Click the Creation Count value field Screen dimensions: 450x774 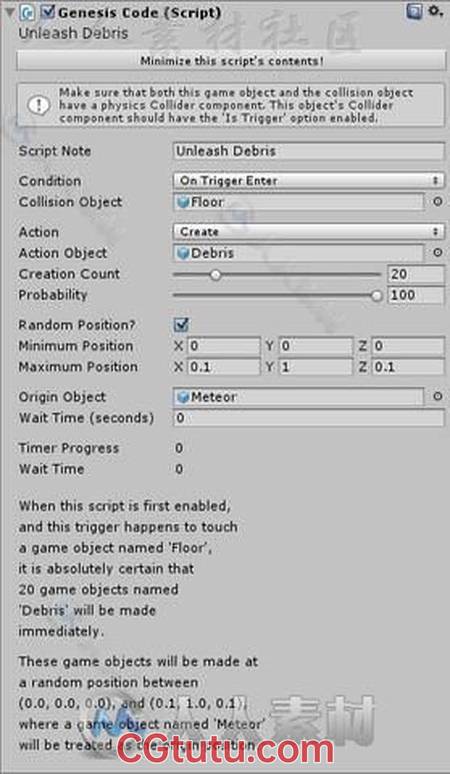pyautogui.click(x=416, y=274)
